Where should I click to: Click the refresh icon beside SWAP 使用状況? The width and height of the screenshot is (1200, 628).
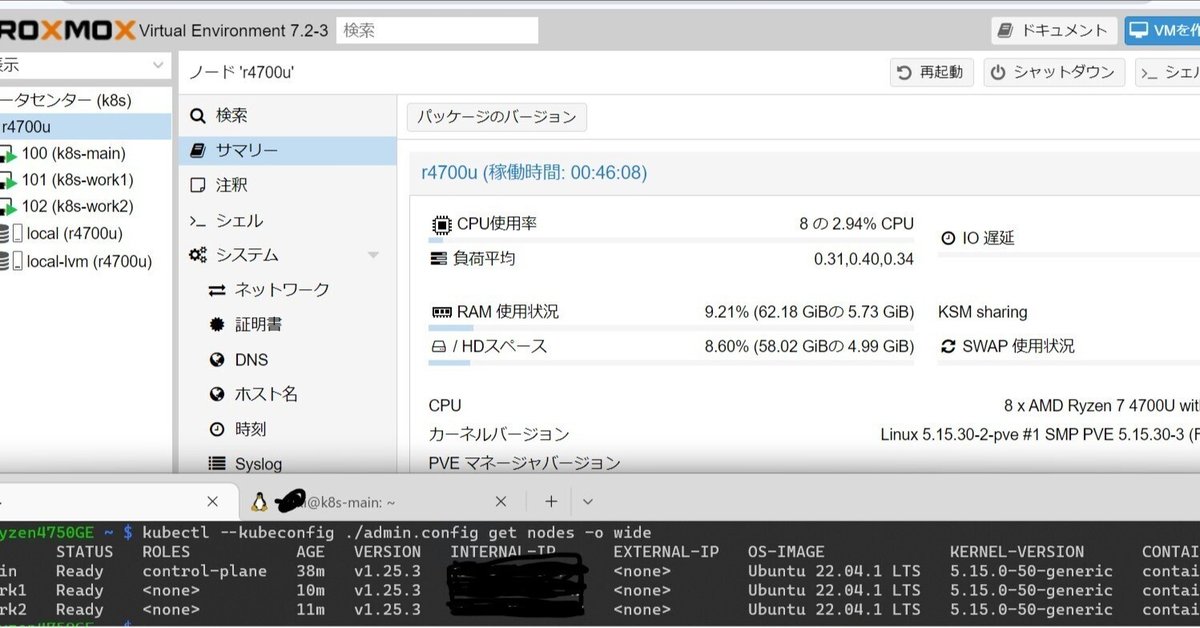[949, 347]
